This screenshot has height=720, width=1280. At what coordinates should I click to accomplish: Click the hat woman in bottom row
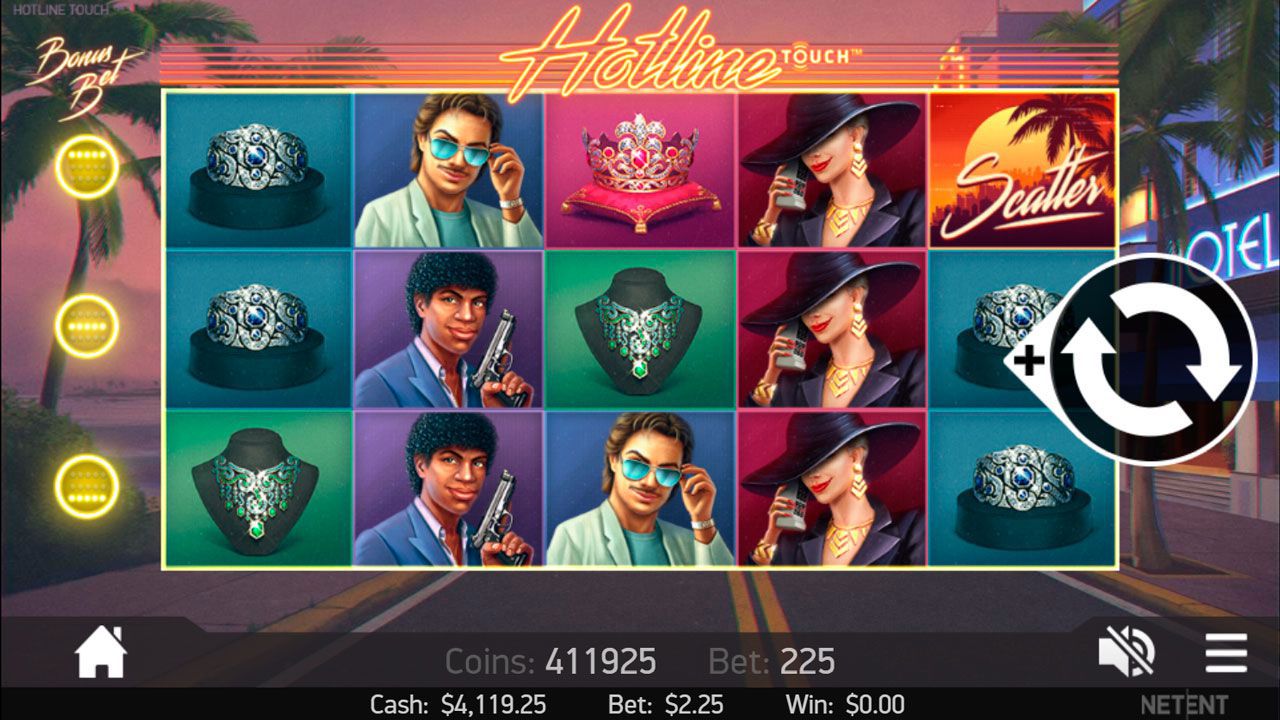(832, 488)
